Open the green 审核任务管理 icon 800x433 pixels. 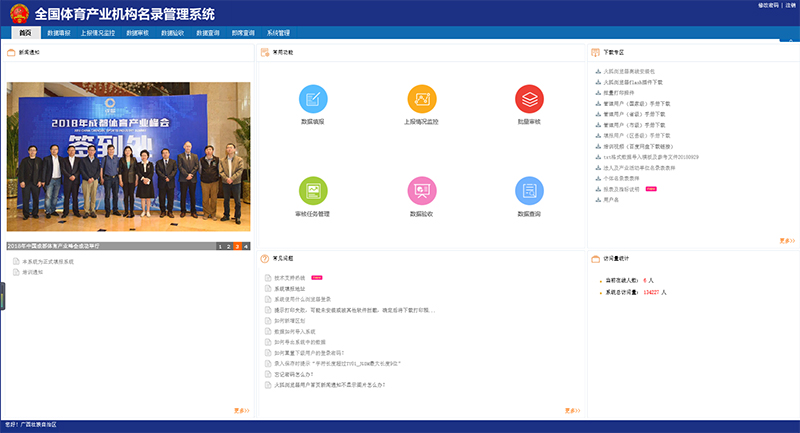tap(313, 191)
